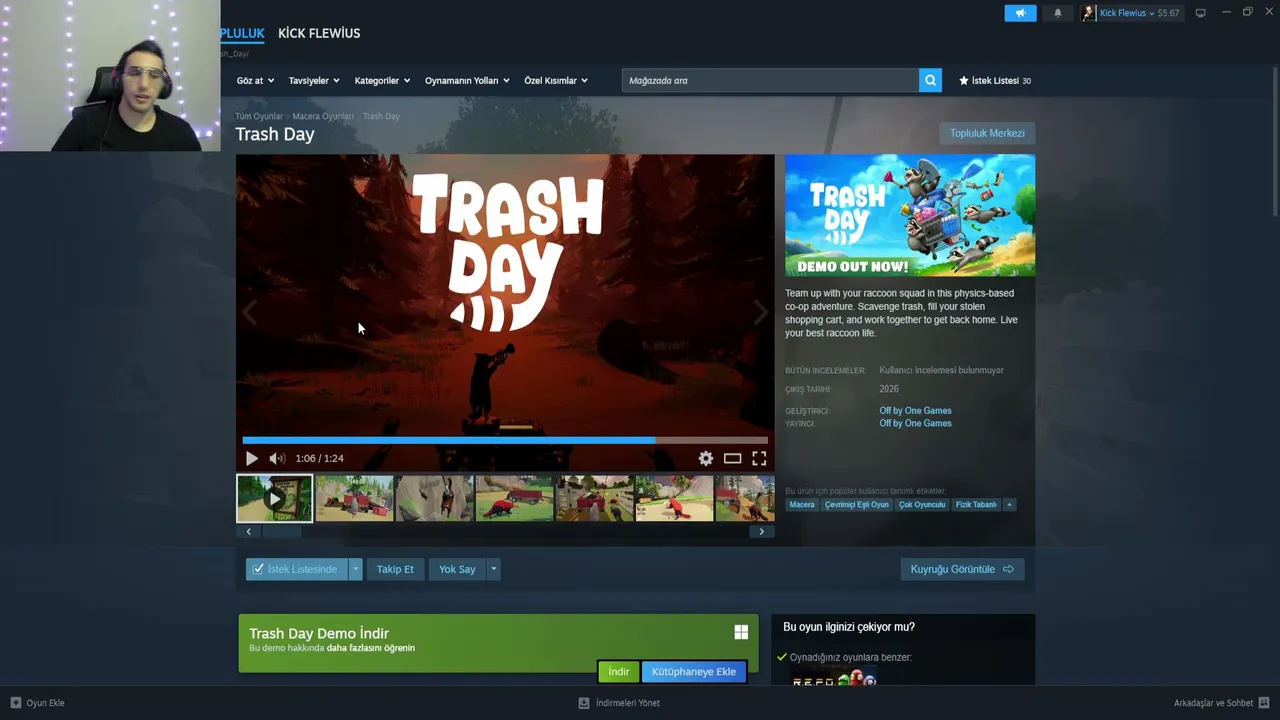Go to Macera Oyunları breadcrumb
The height and width of the screenshot is (720, 1280).
323,116
